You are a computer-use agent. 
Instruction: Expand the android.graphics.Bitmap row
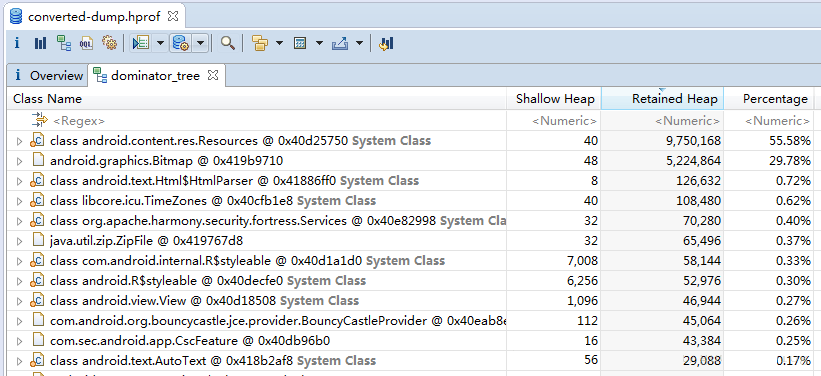pos(19,161)
